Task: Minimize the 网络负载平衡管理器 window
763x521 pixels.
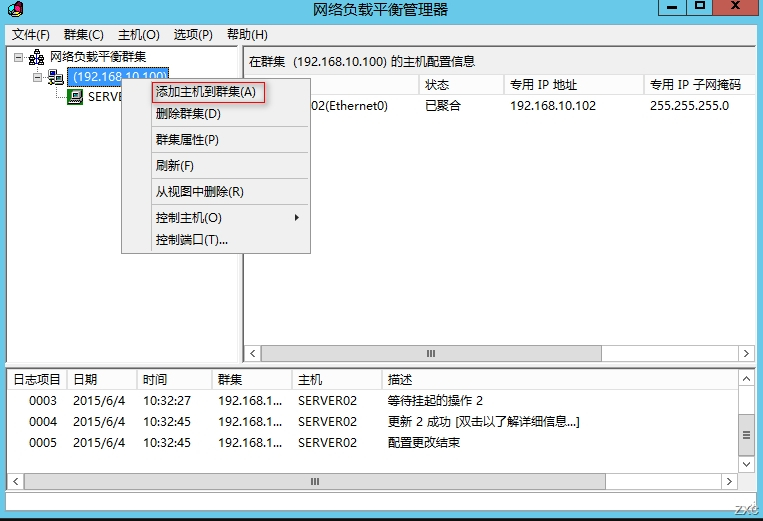Action: pos(672,7)
